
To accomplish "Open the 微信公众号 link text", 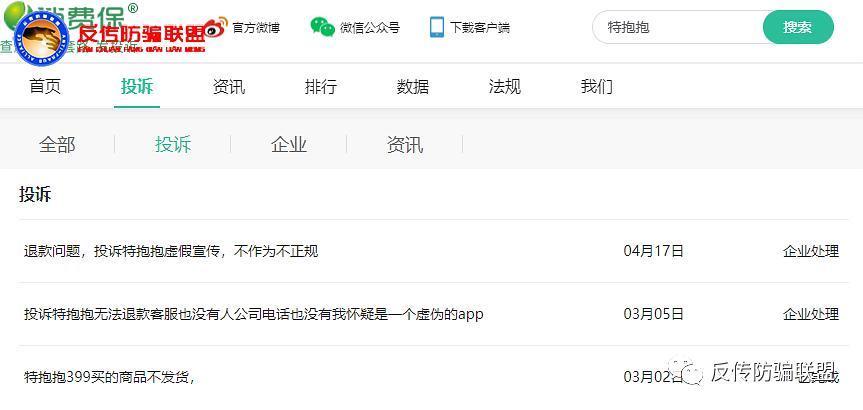I will pos(369,28).
